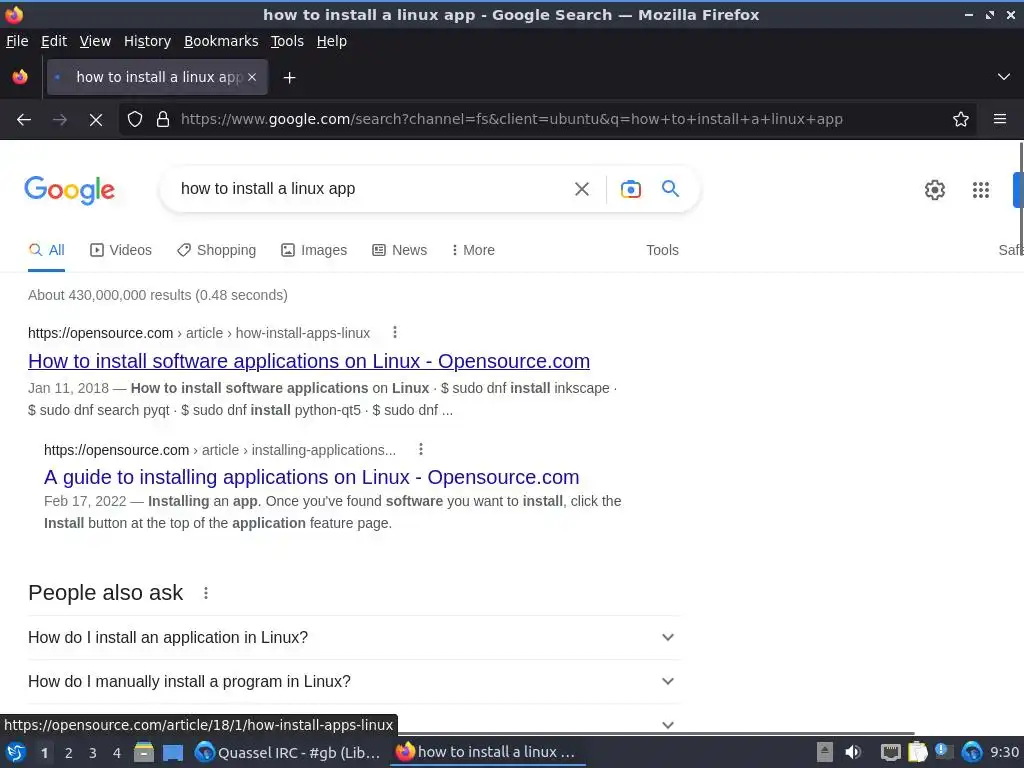Screen dimensions: 1024x768
Task: Switch to desktop workspace 2
Action: 69,753
